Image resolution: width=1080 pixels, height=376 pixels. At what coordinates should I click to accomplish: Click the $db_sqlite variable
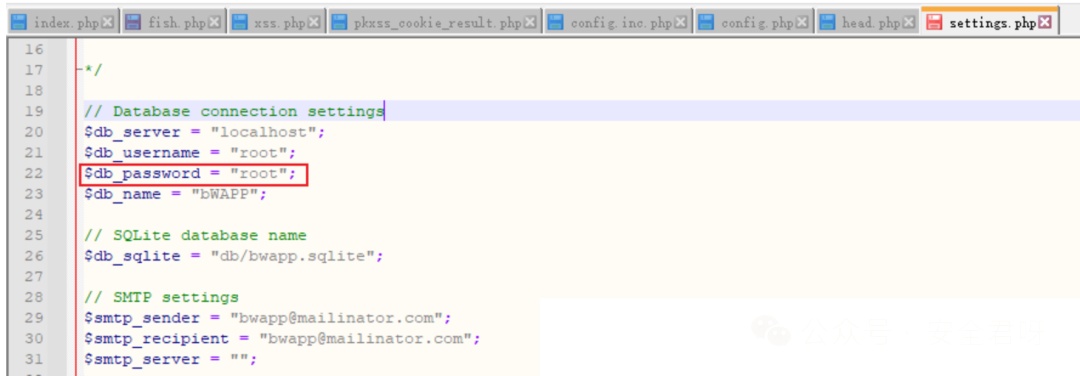tap(132, 256)
